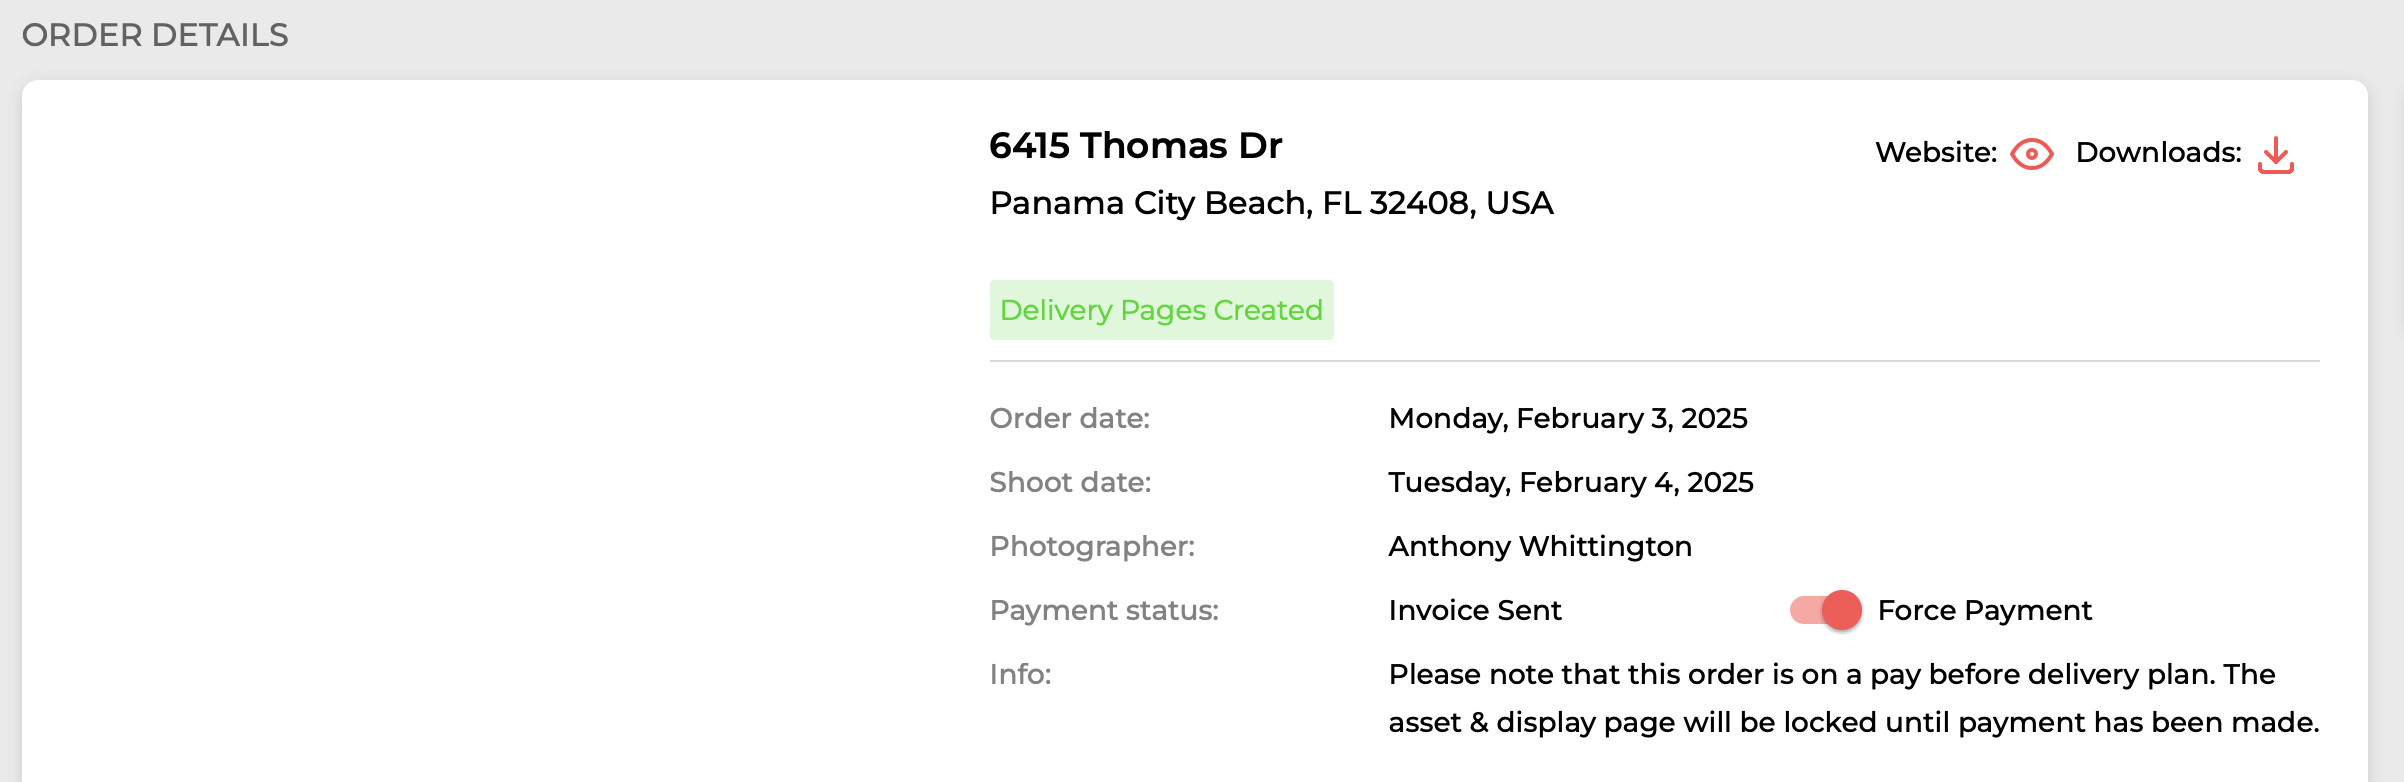Image resolution: width=2404 pixels, height=782 pixels.
Task: Click the Order date field label
Action: [1069, 418]
